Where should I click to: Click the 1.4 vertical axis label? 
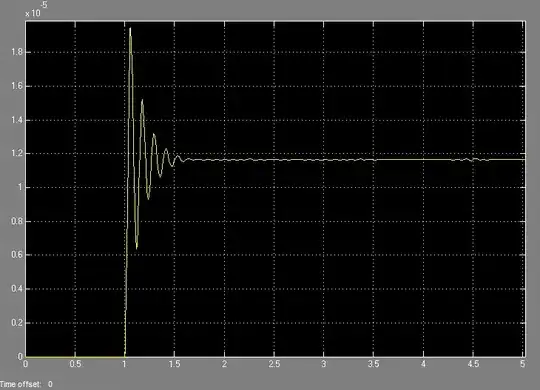(x=17, y=120)
